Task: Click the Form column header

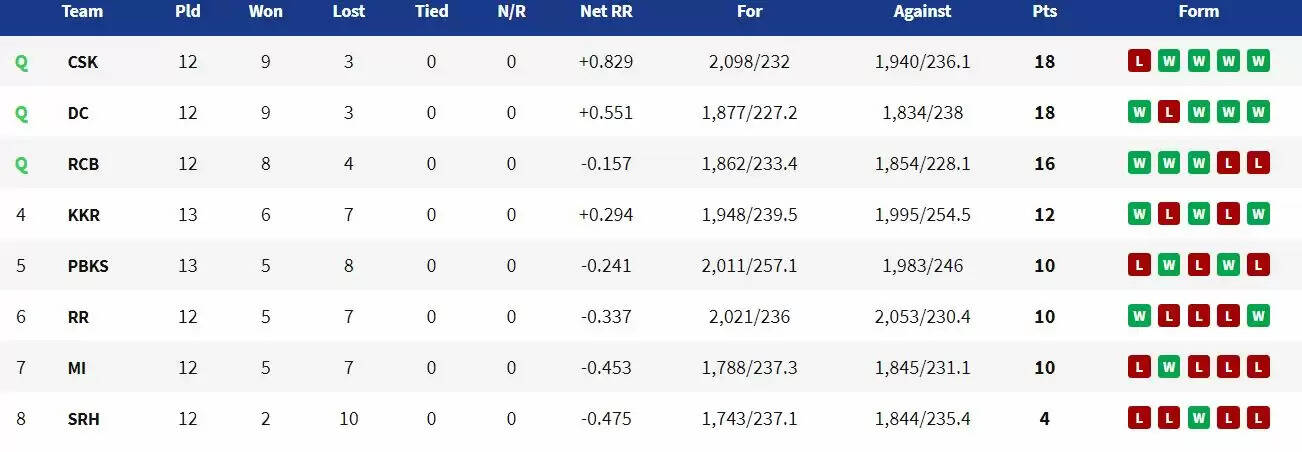Action: tap(1198, 12)
